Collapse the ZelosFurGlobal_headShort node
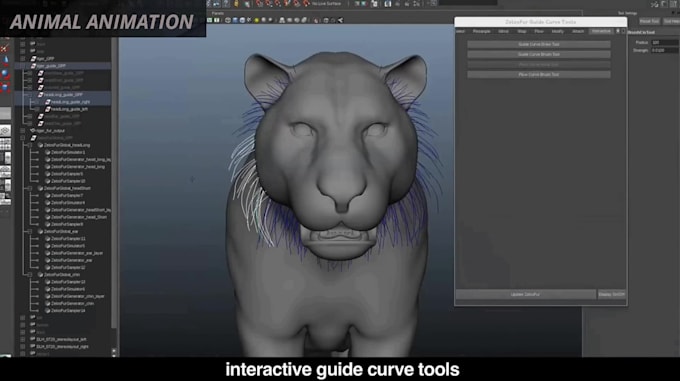The width and height of the screenshot is (680, 381). pos(29,189)
